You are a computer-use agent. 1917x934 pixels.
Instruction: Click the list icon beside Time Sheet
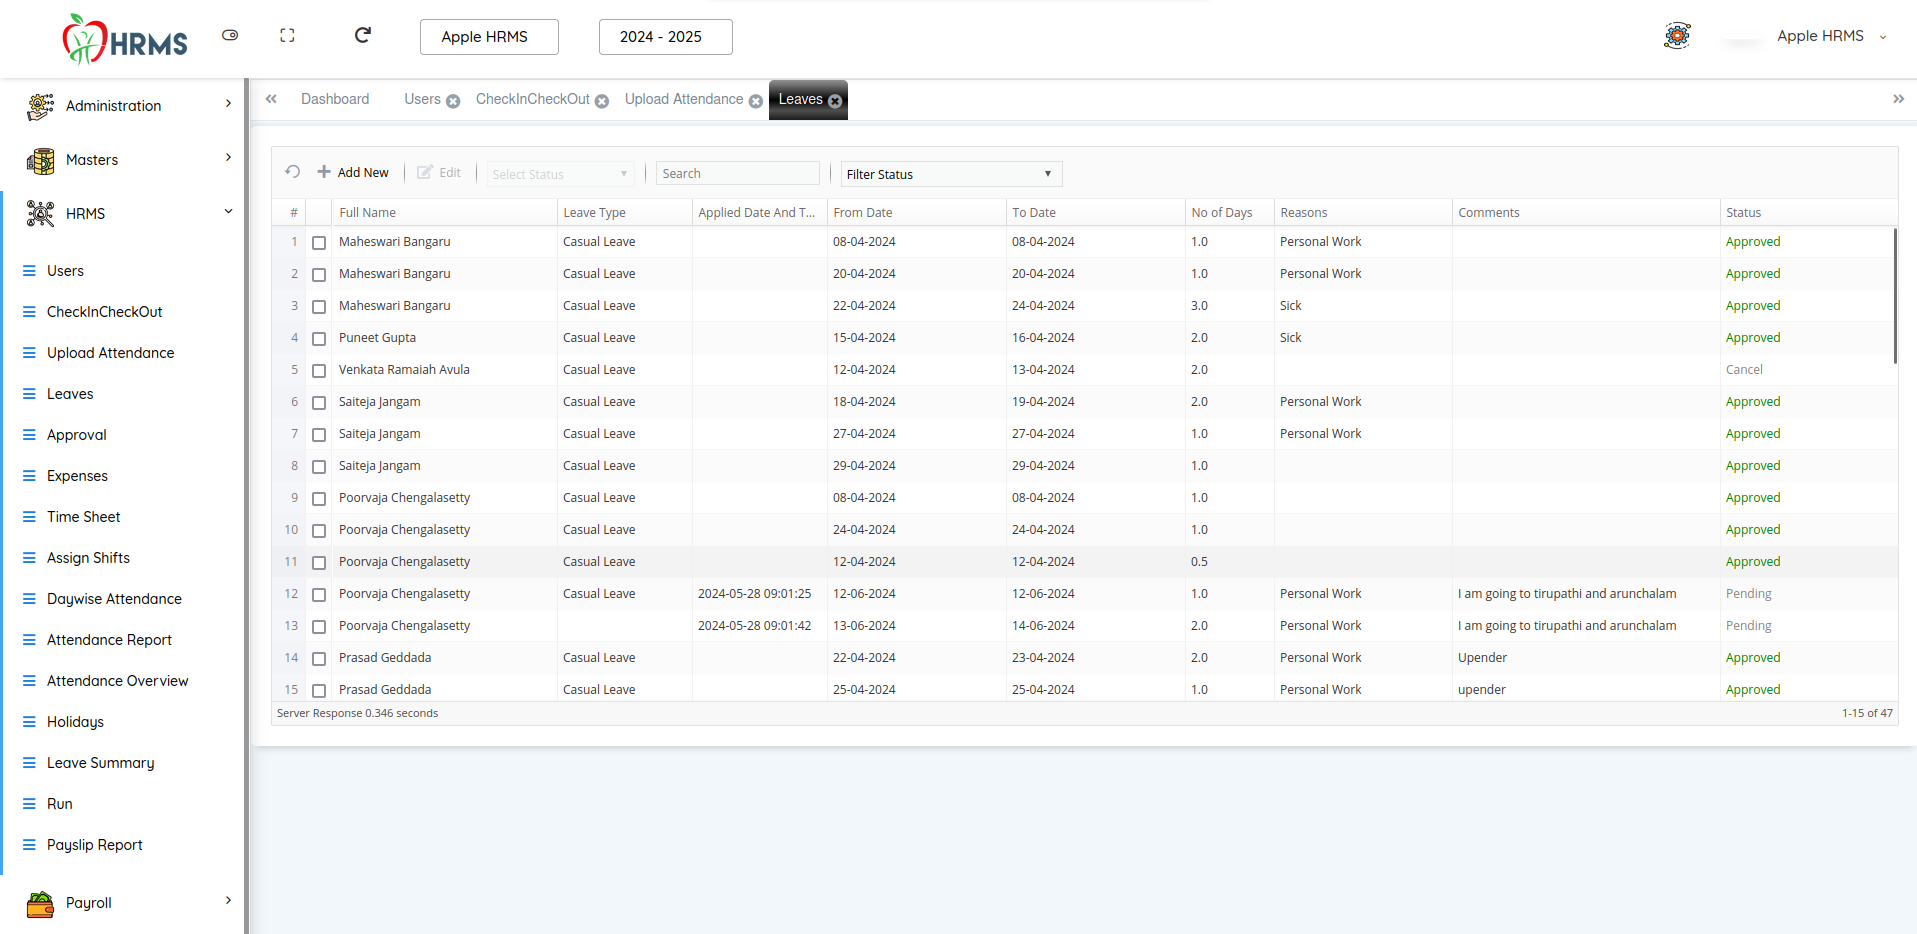(x=29, y=517)
